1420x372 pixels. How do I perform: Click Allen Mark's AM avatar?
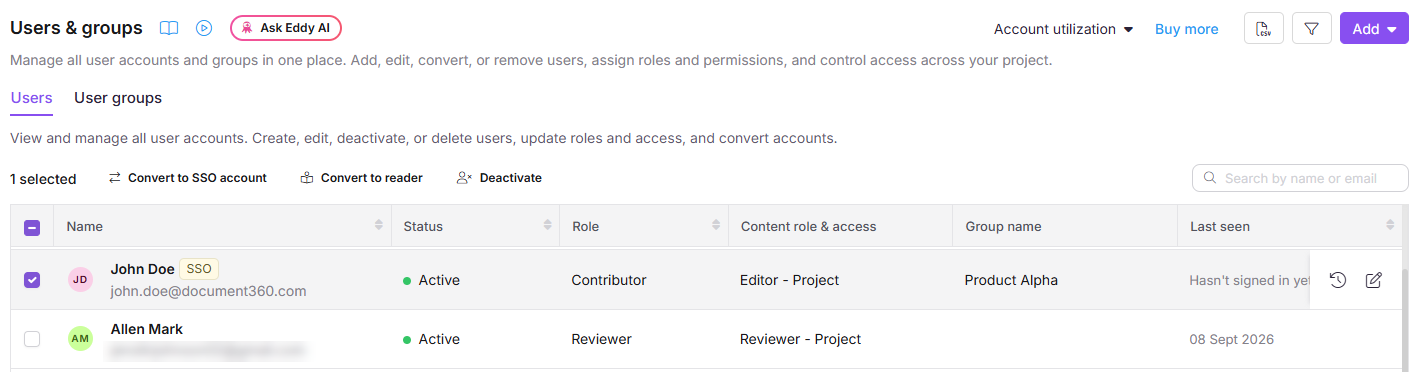tap(80, 339)
